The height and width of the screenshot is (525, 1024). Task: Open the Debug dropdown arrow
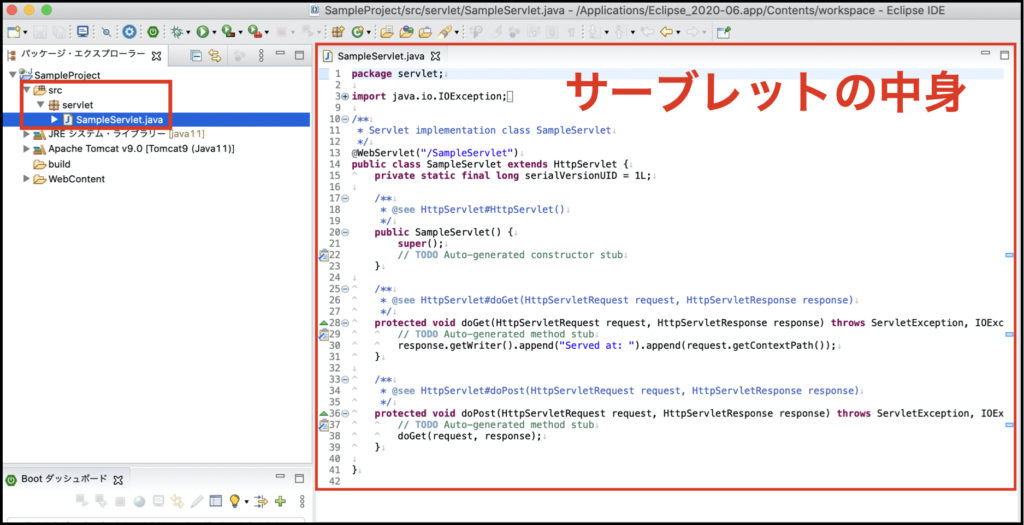click(x=187, y=32)
